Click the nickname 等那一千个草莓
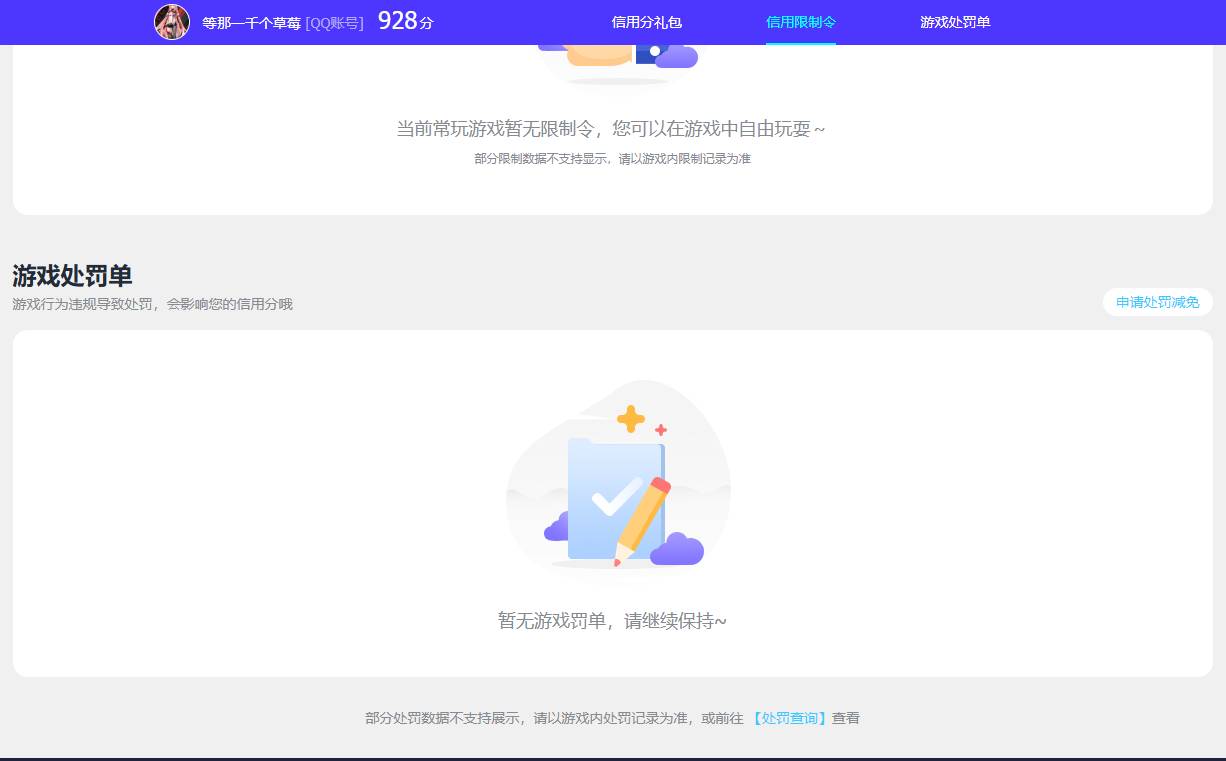The height and width of the screenshot is (761, 1226). 247,22
